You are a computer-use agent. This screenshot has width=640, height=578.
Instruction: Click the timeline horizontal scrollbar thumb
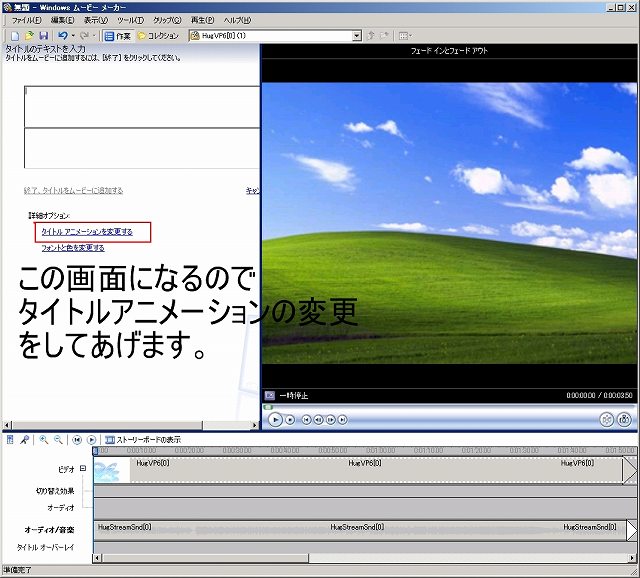coord(205,558)
